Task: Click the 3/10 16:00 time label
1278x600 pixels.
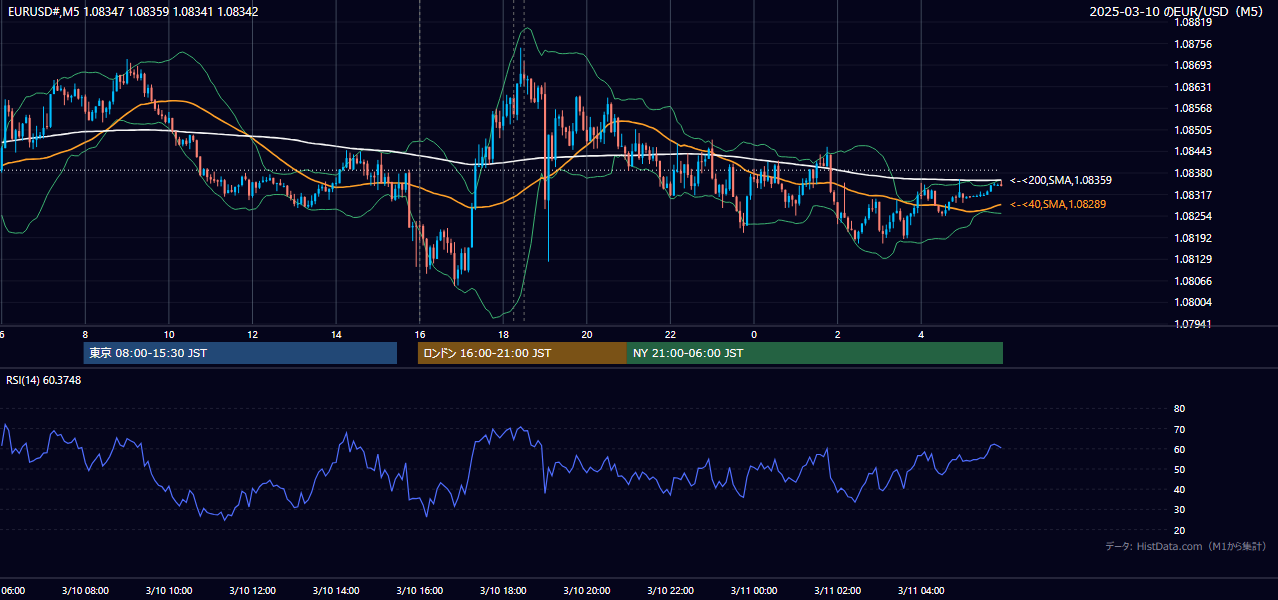Action: pyautogui.click(x=420, y=591)
